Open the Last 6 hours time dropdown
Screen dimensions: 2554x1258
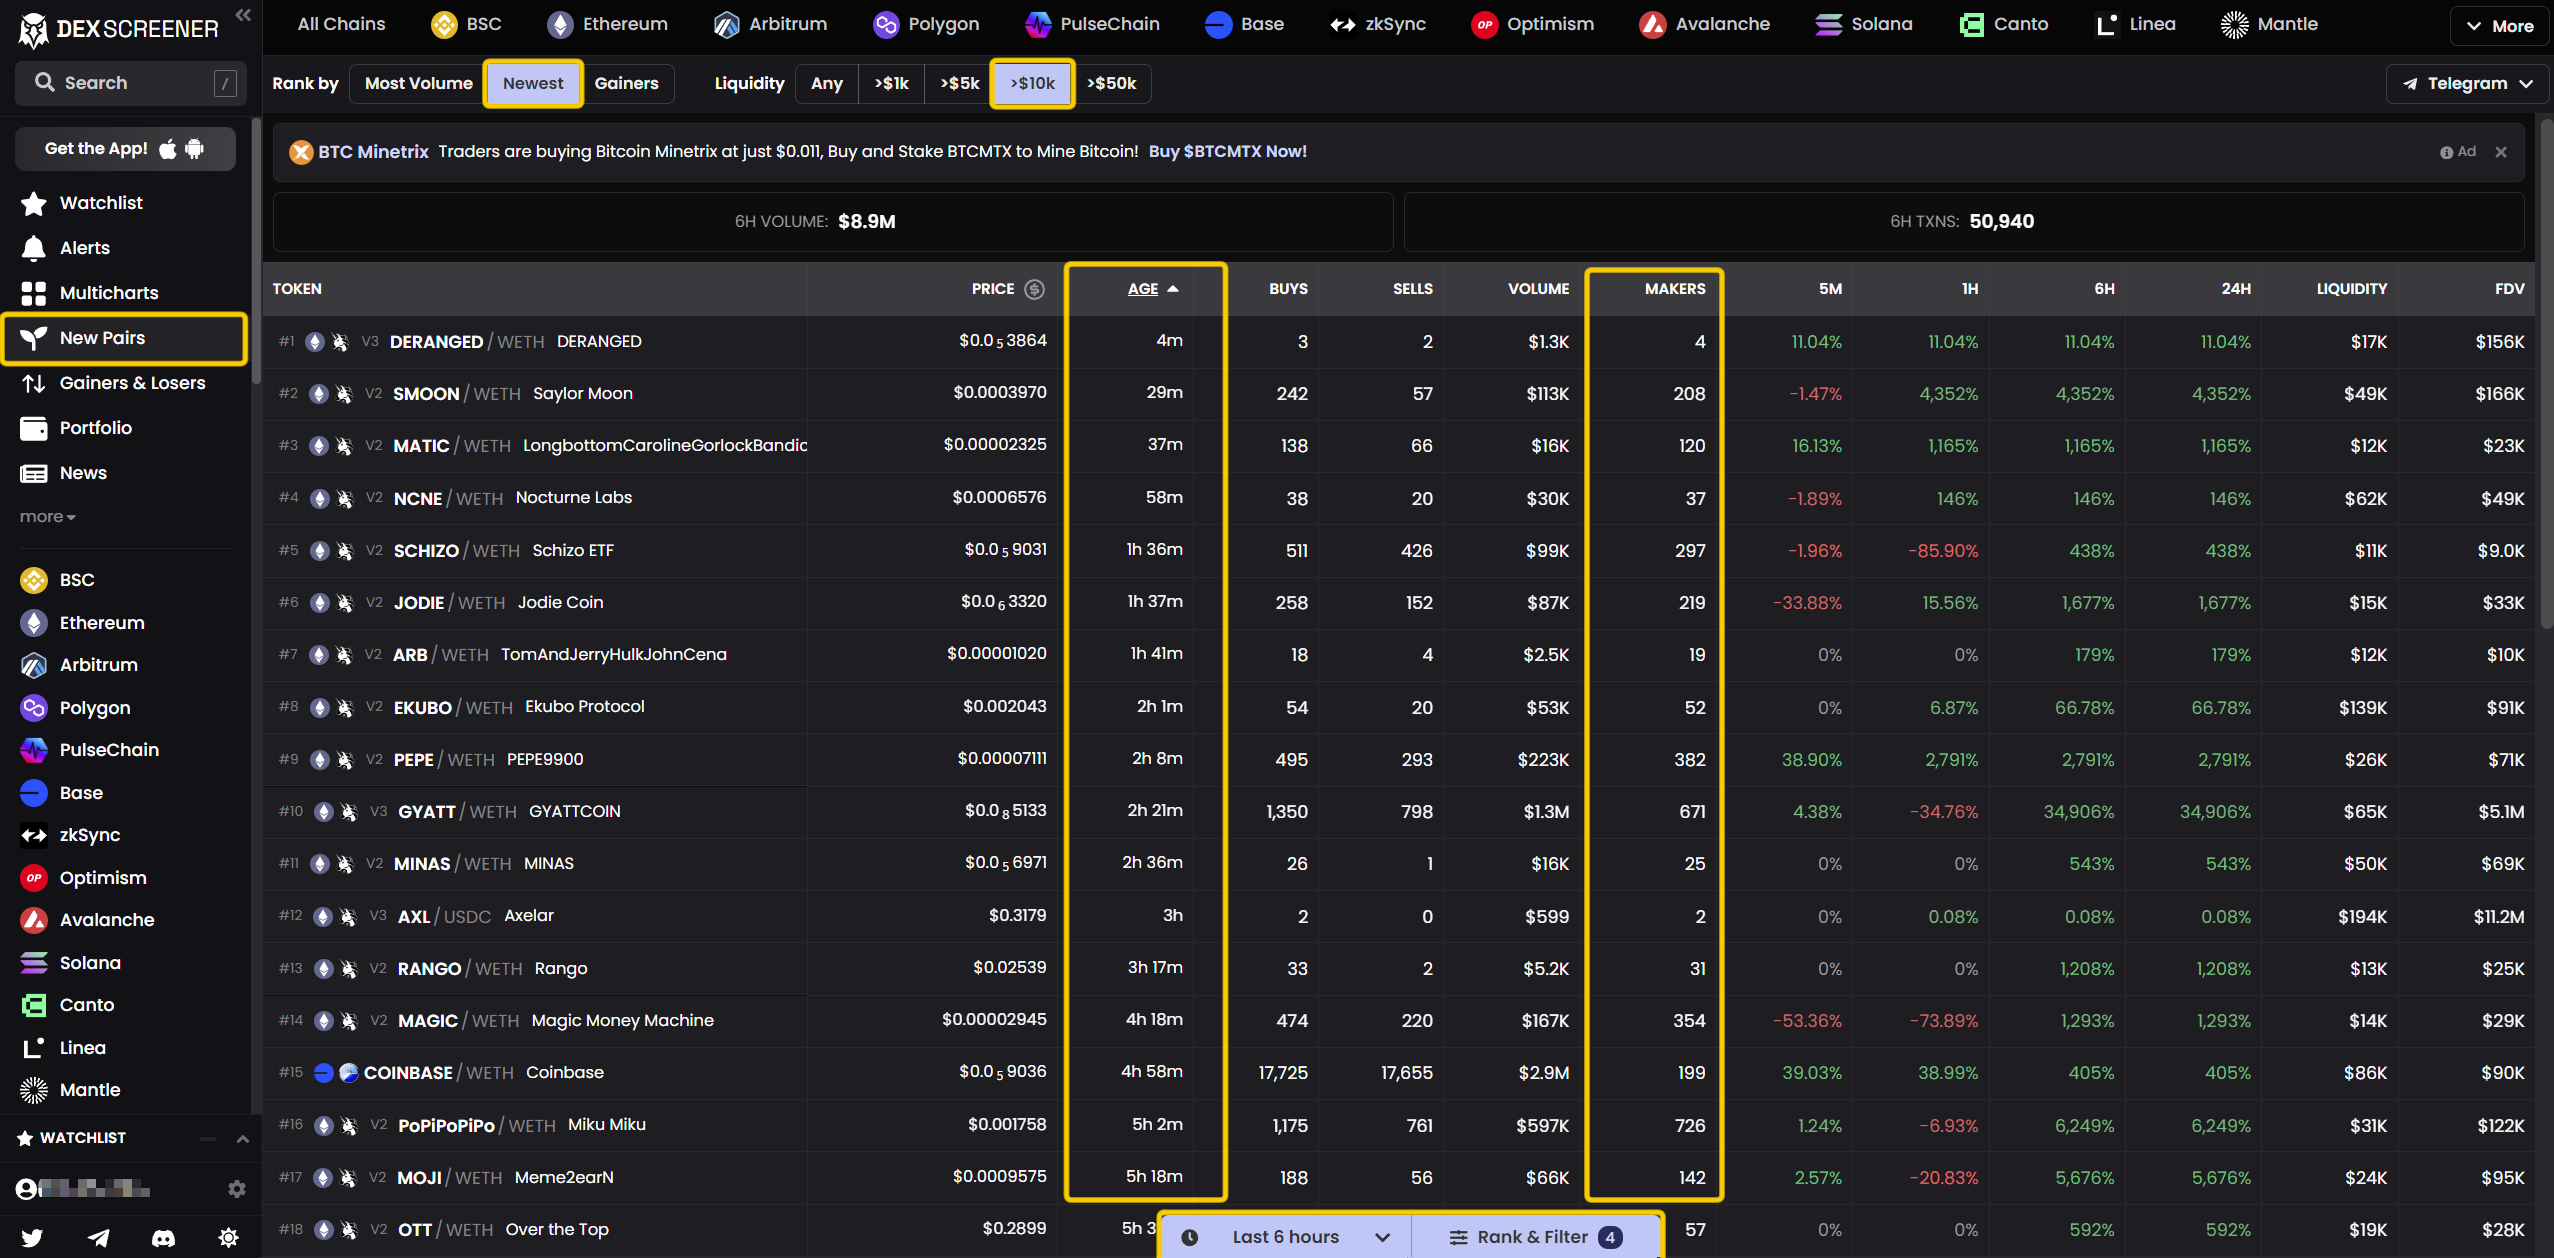coord(1285,1237)
